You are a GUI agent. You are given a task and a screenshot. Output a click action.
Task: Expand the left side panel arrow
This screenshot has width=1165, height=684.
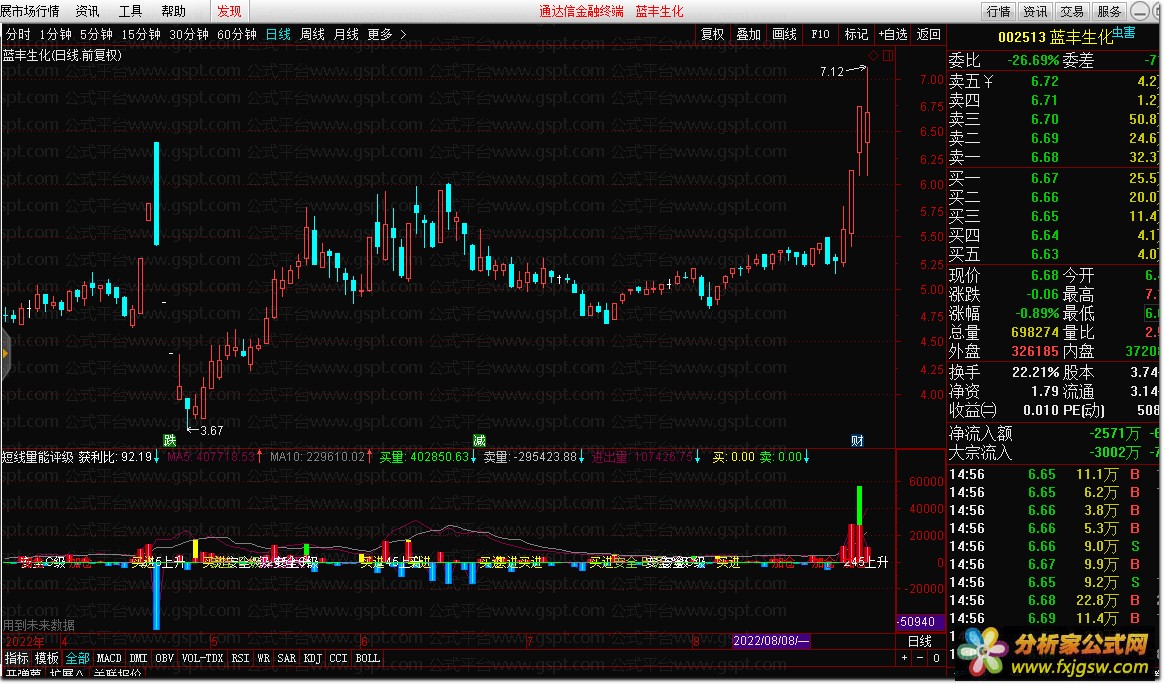4,354
